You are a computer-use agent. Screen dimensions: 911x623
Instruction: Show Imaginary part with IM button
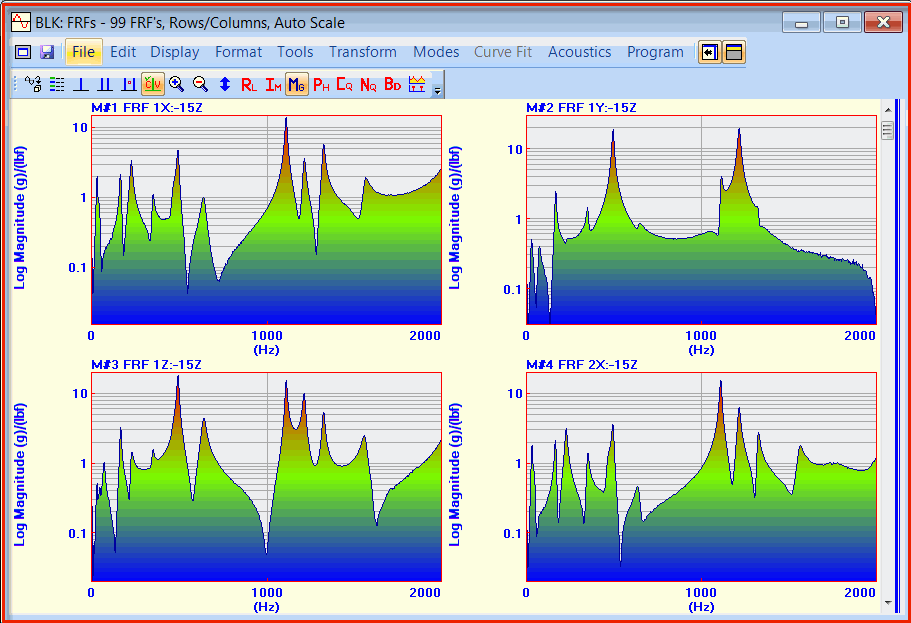click(273, 85)
